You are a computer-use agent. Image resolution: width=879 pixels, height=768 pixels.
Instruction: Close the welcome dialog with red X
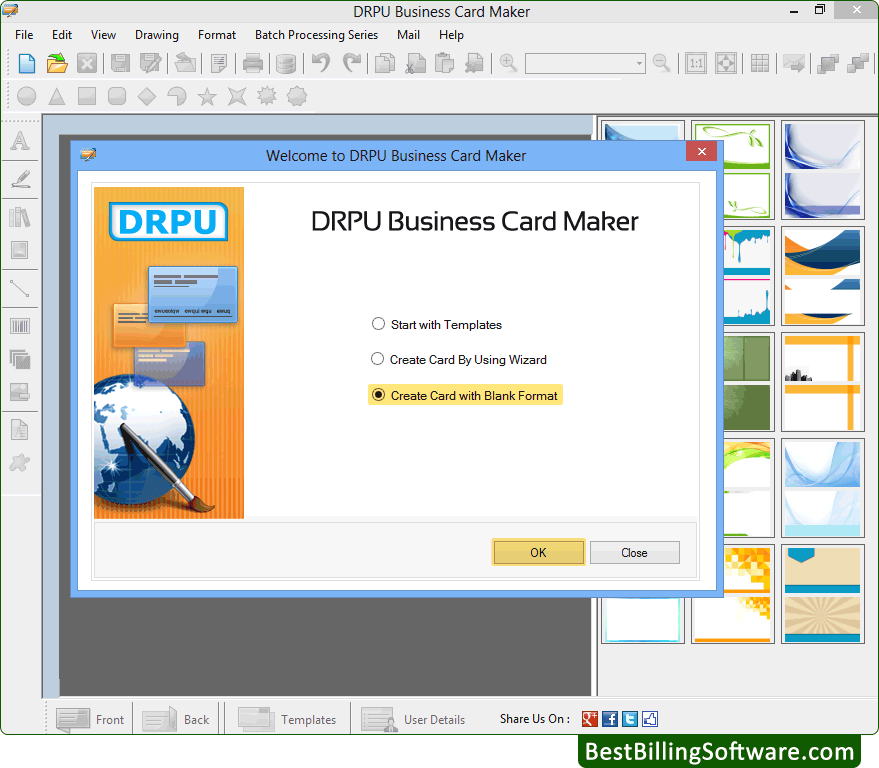pos(701,151)
